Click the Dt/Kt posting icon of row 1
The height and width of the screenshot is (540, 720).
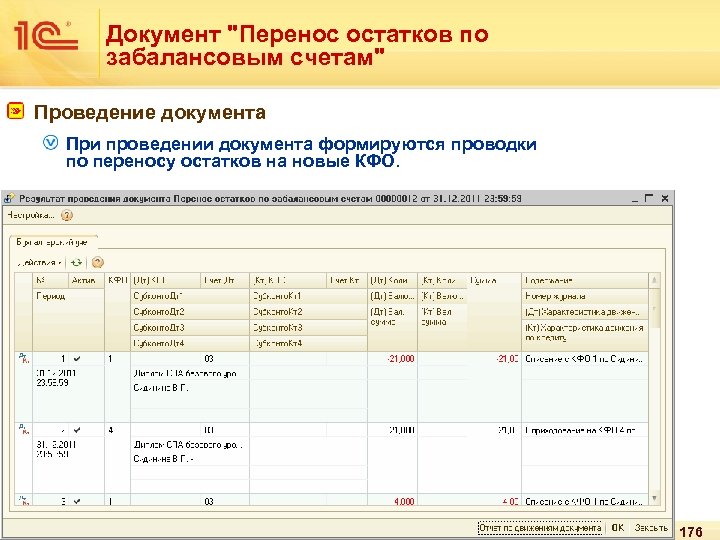tap(23, 358)
